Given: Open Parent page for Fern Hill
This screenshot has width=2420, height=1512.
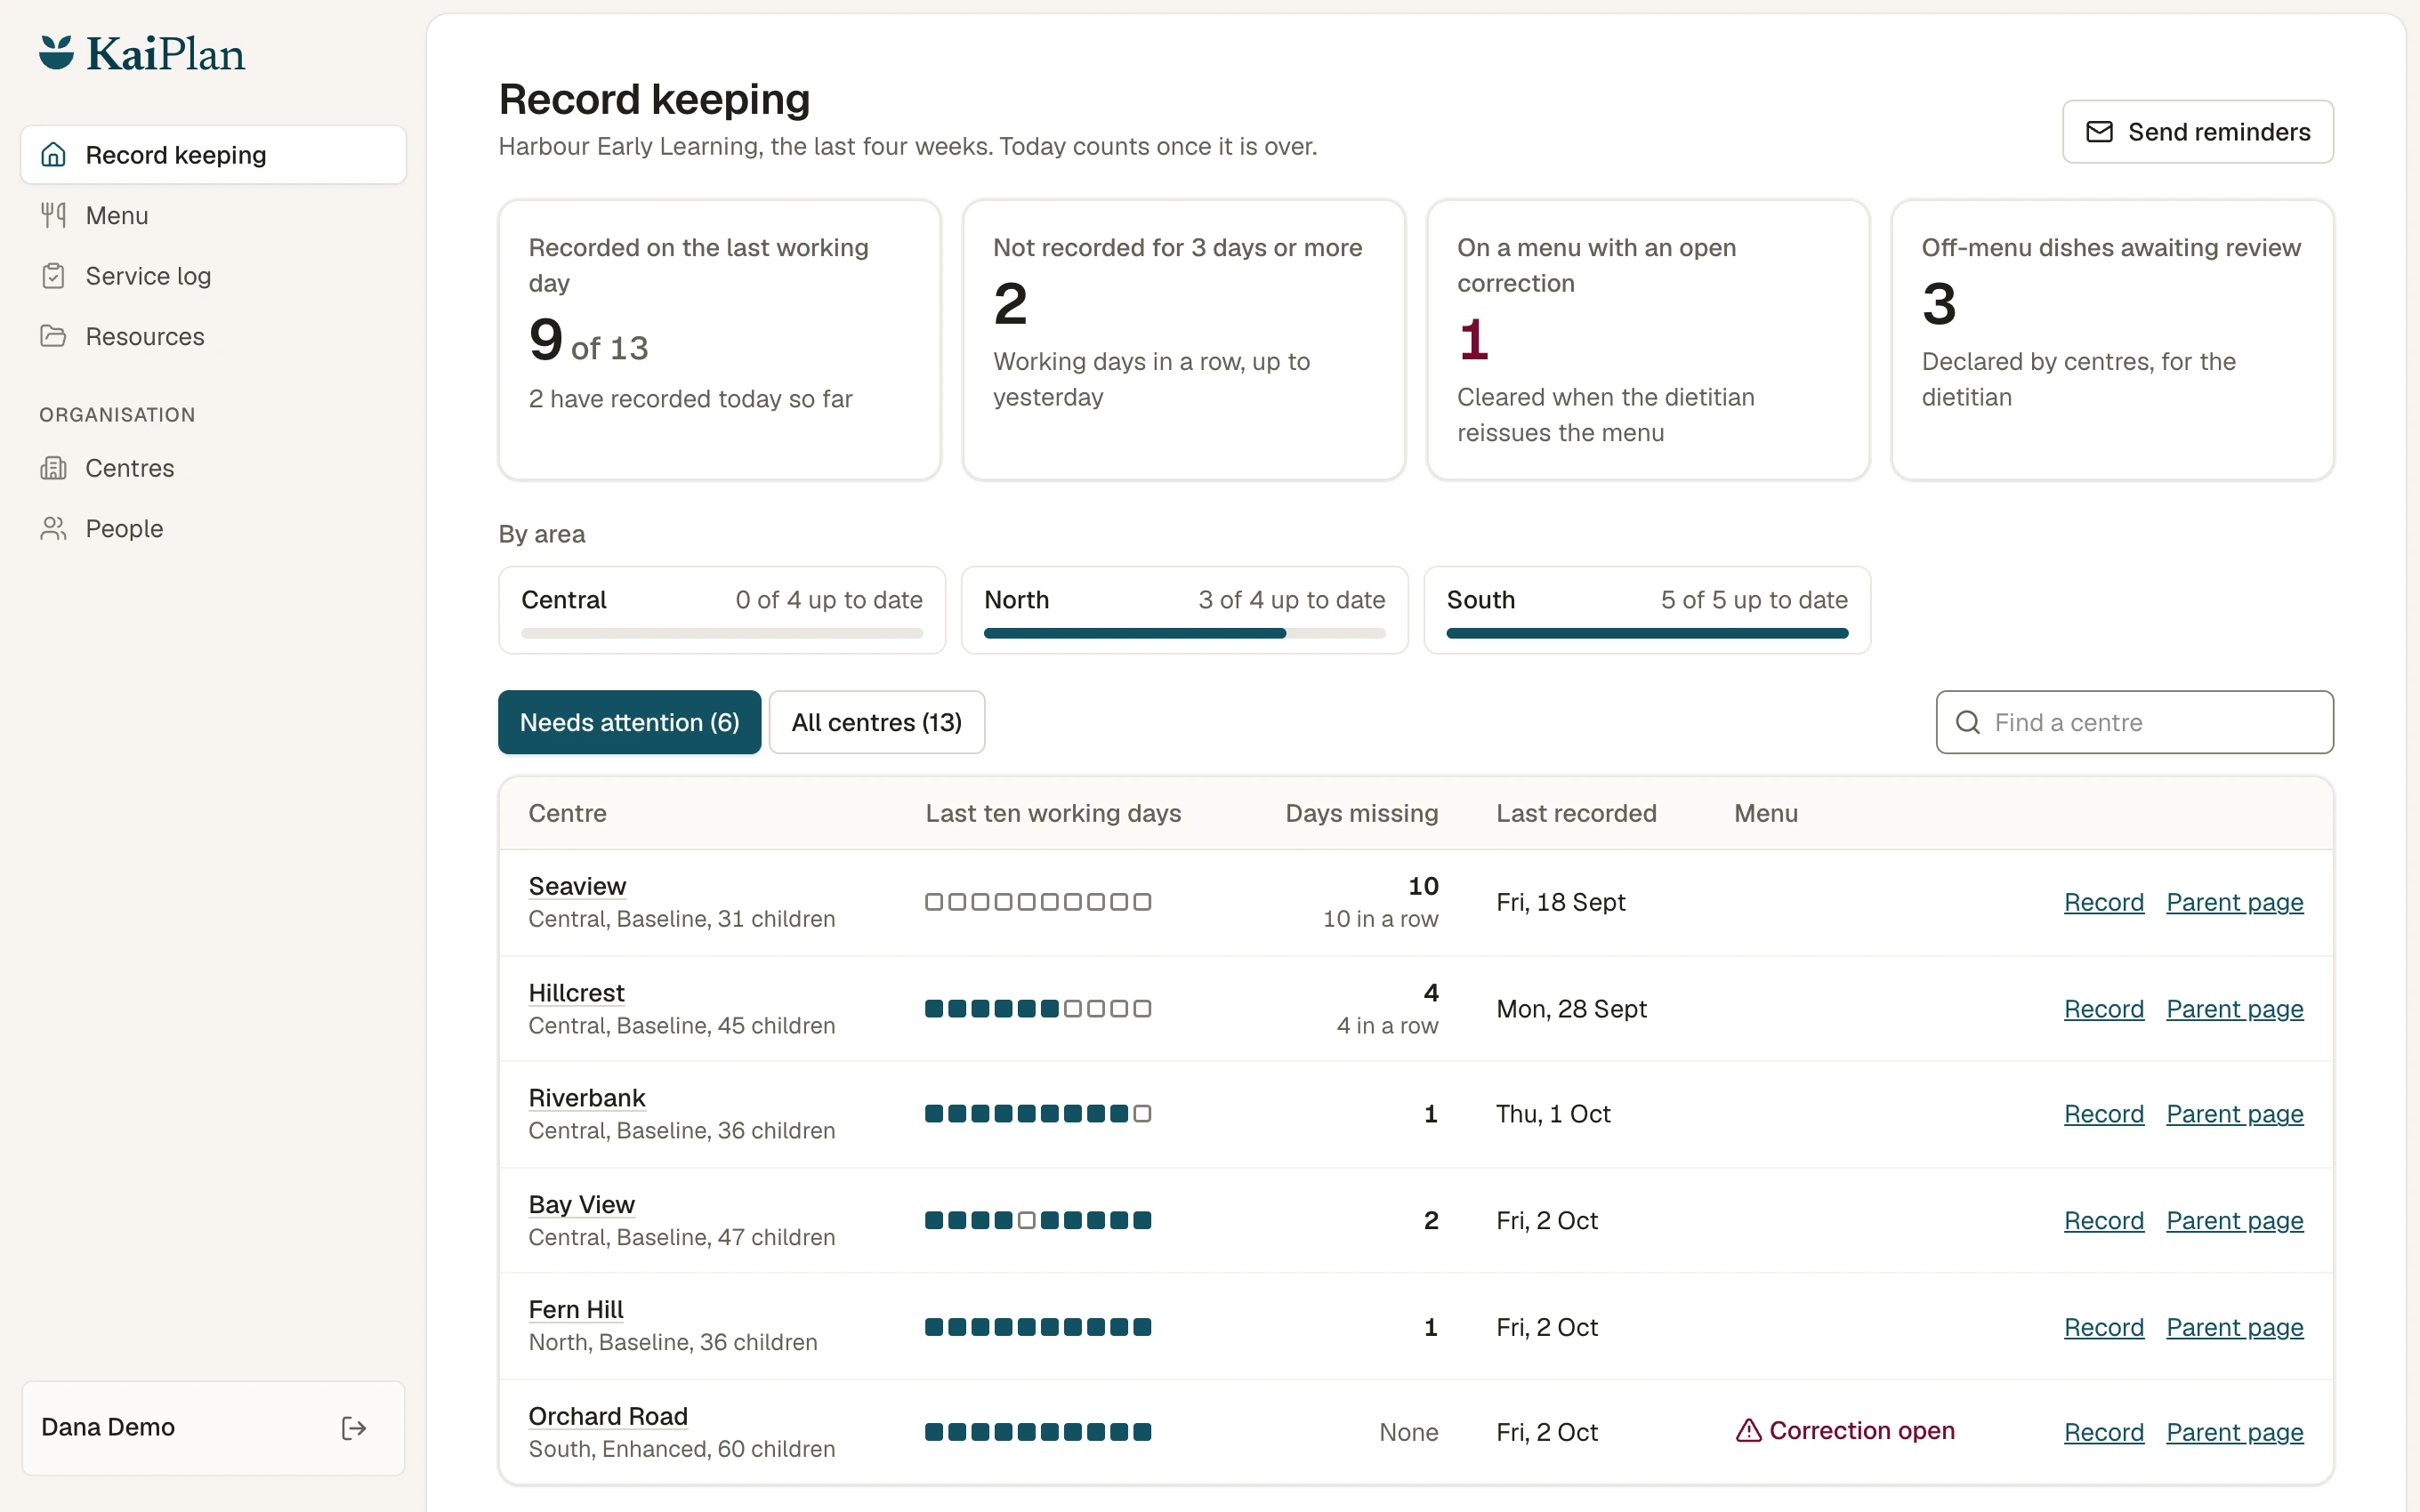Looking at the screenshot, I should (2235, 1328).
